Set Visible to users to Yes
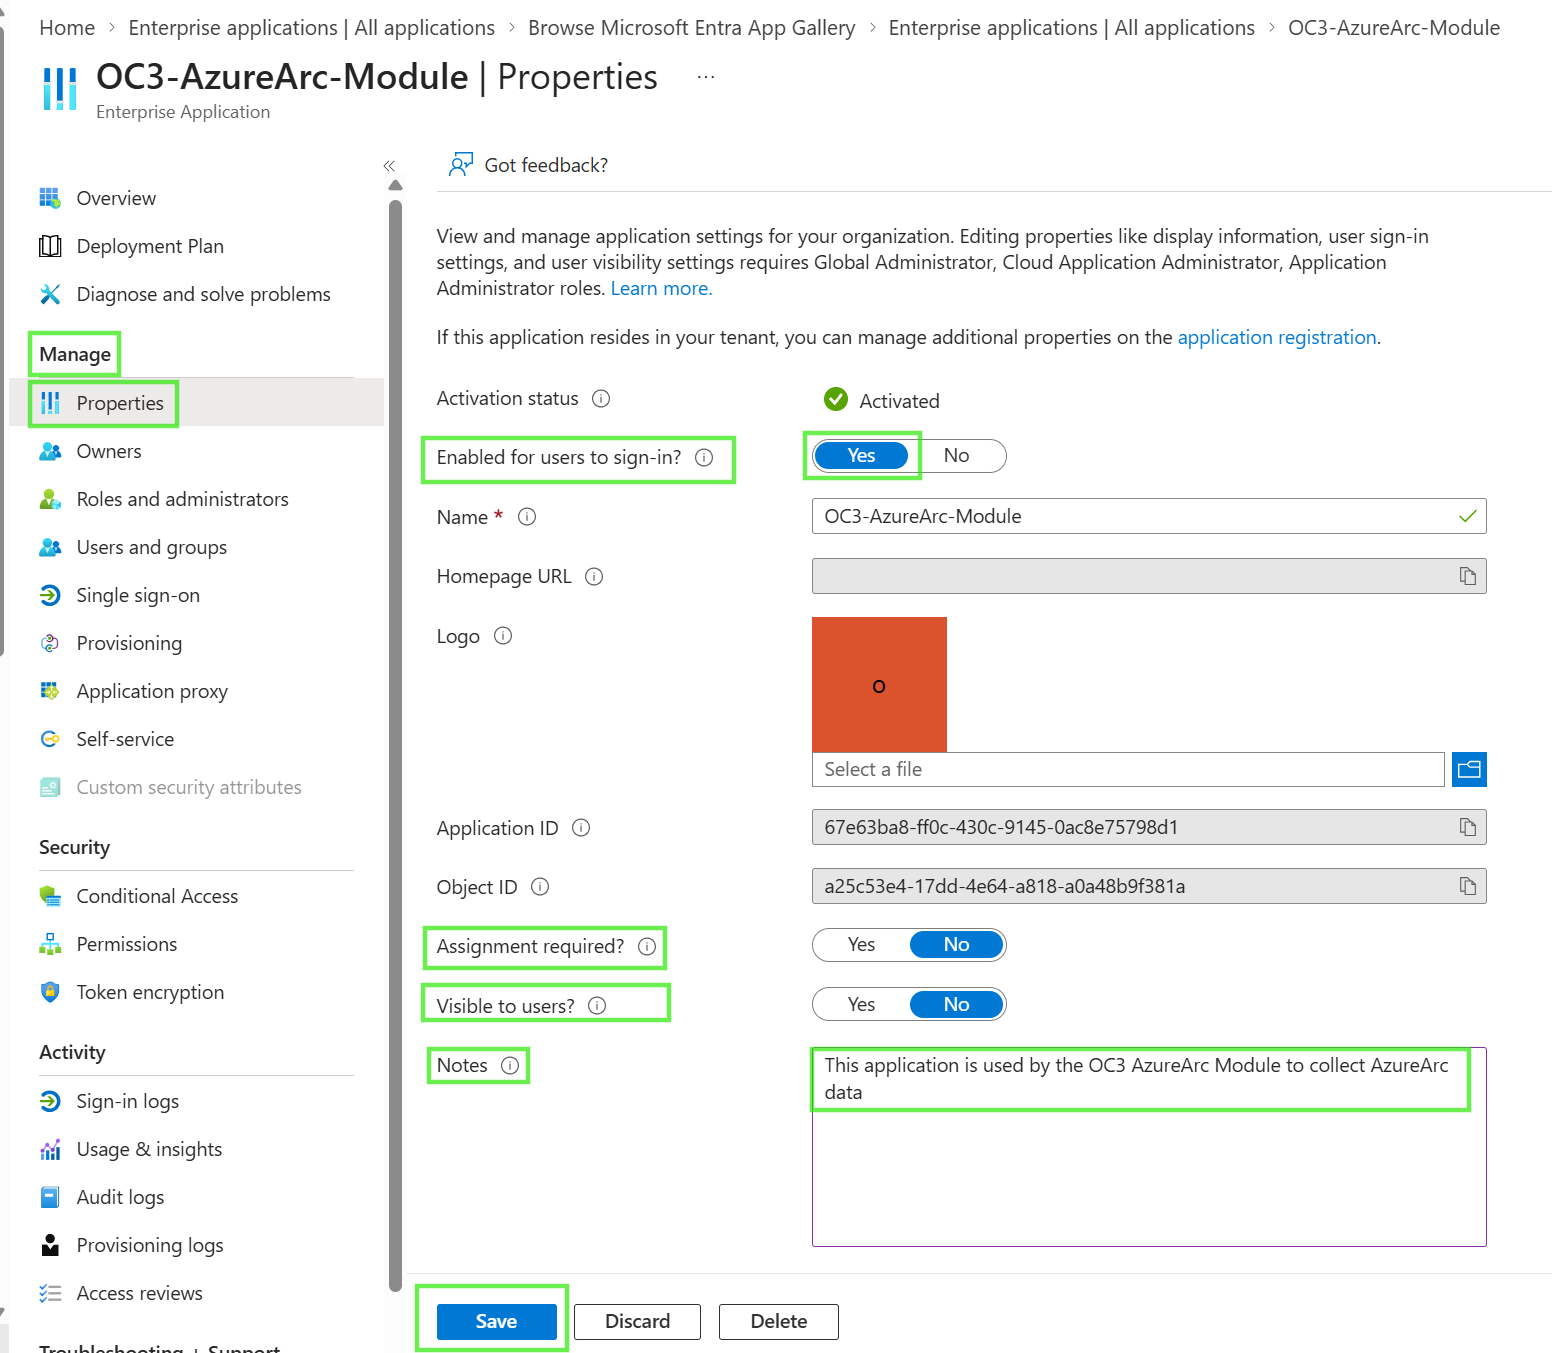The image size is (1552, 1353). [861, 1004]
